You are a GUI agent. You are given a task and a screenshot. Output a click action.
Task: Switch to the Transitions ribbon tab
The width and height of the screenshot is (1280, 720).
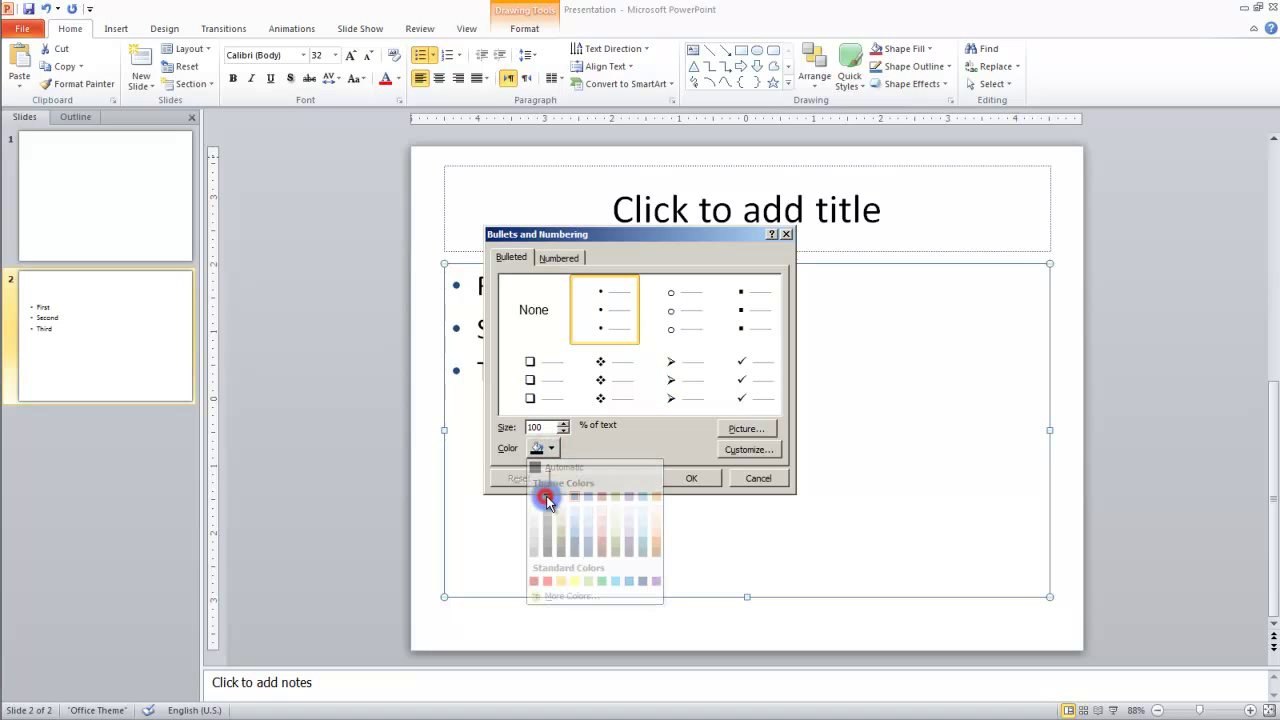[223, 29]
